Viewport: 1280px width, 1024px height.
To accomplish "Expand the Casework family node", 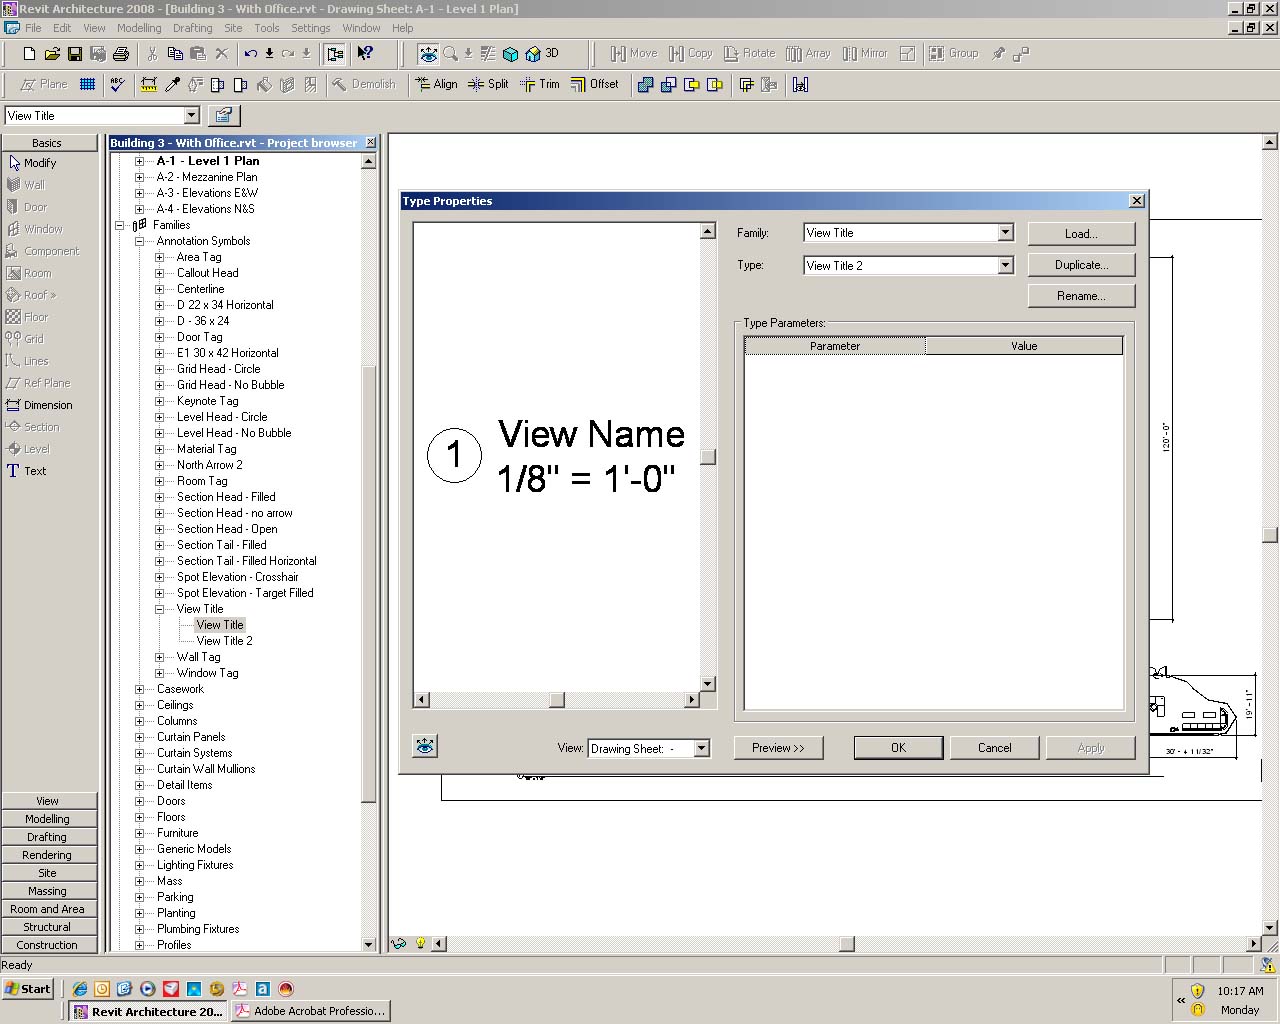I will [x=139, y=689].
